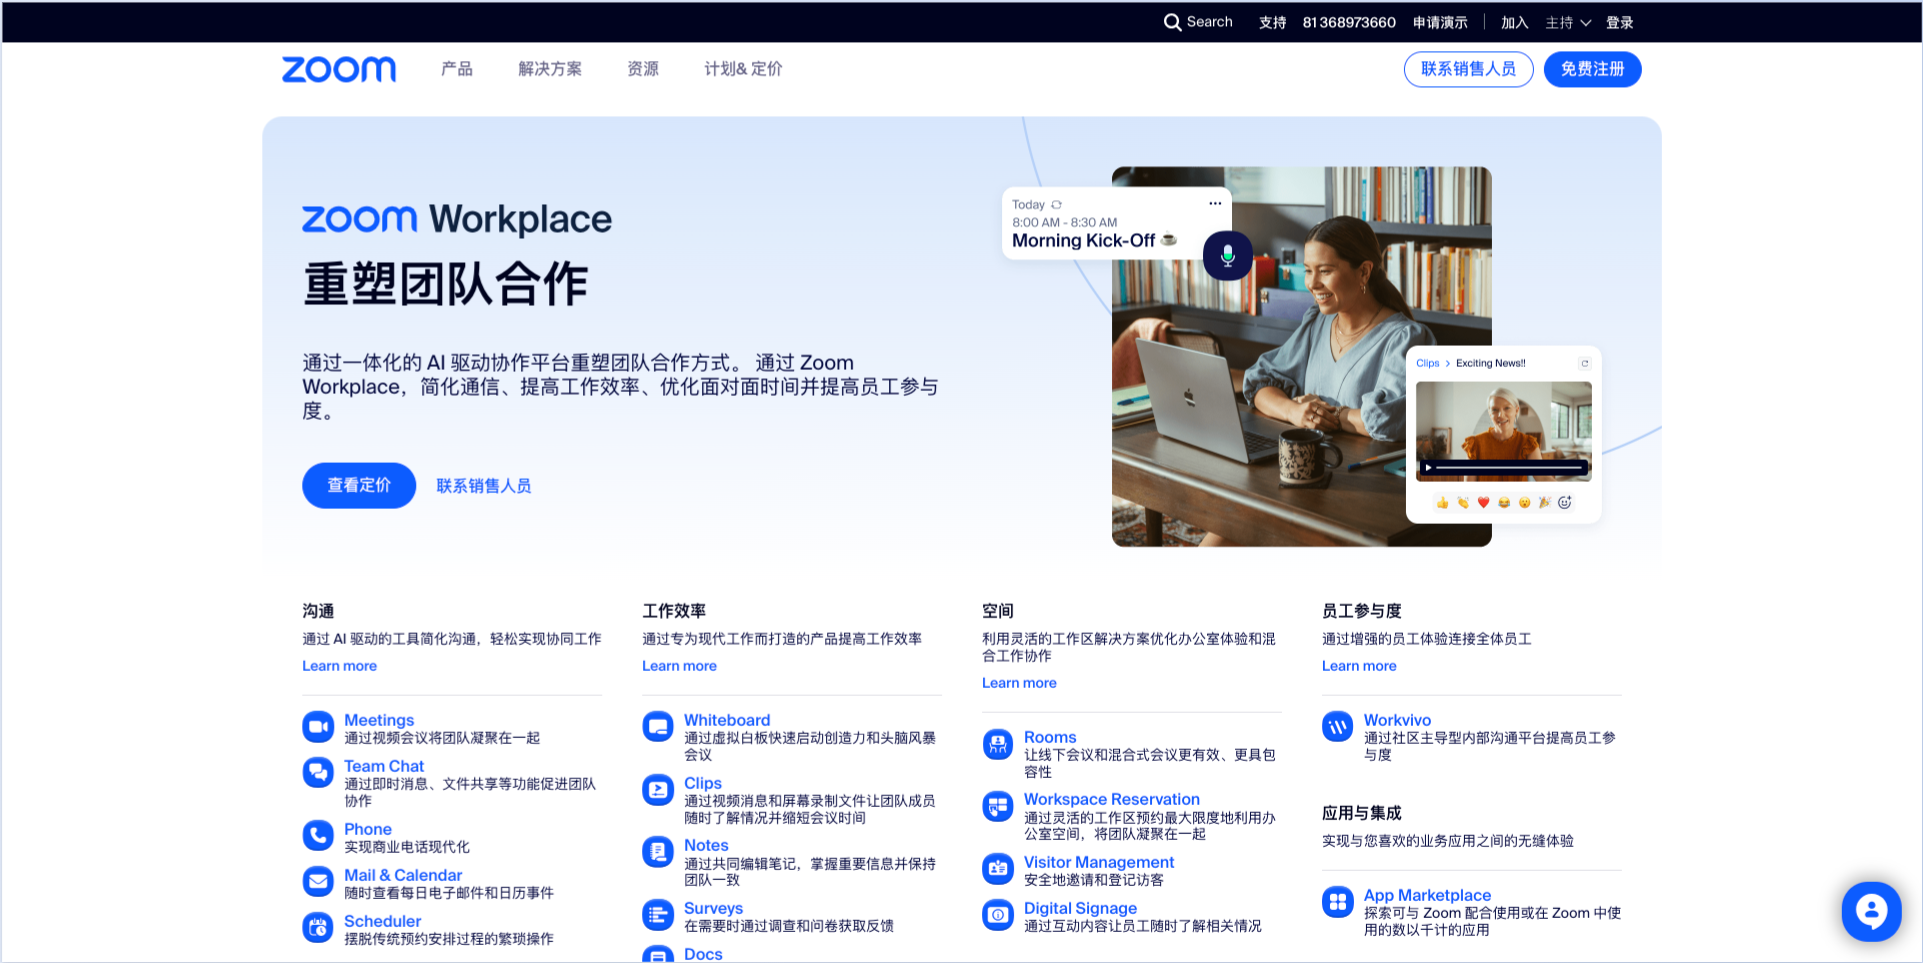Click the Notes icon
The width and height of the screenshot is (1923, 963).
click(x=658, y=852)
